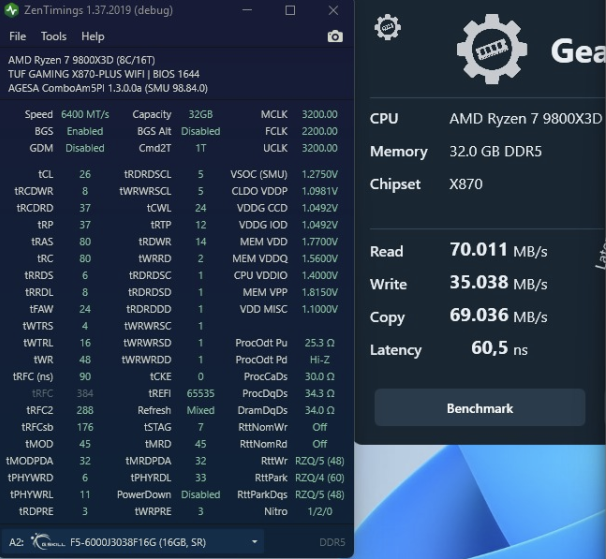Click the Copy result 69.036 MB/s
The height and width of the screenshot is (559, 606).
pyautogui.click(x=498, y=315)
